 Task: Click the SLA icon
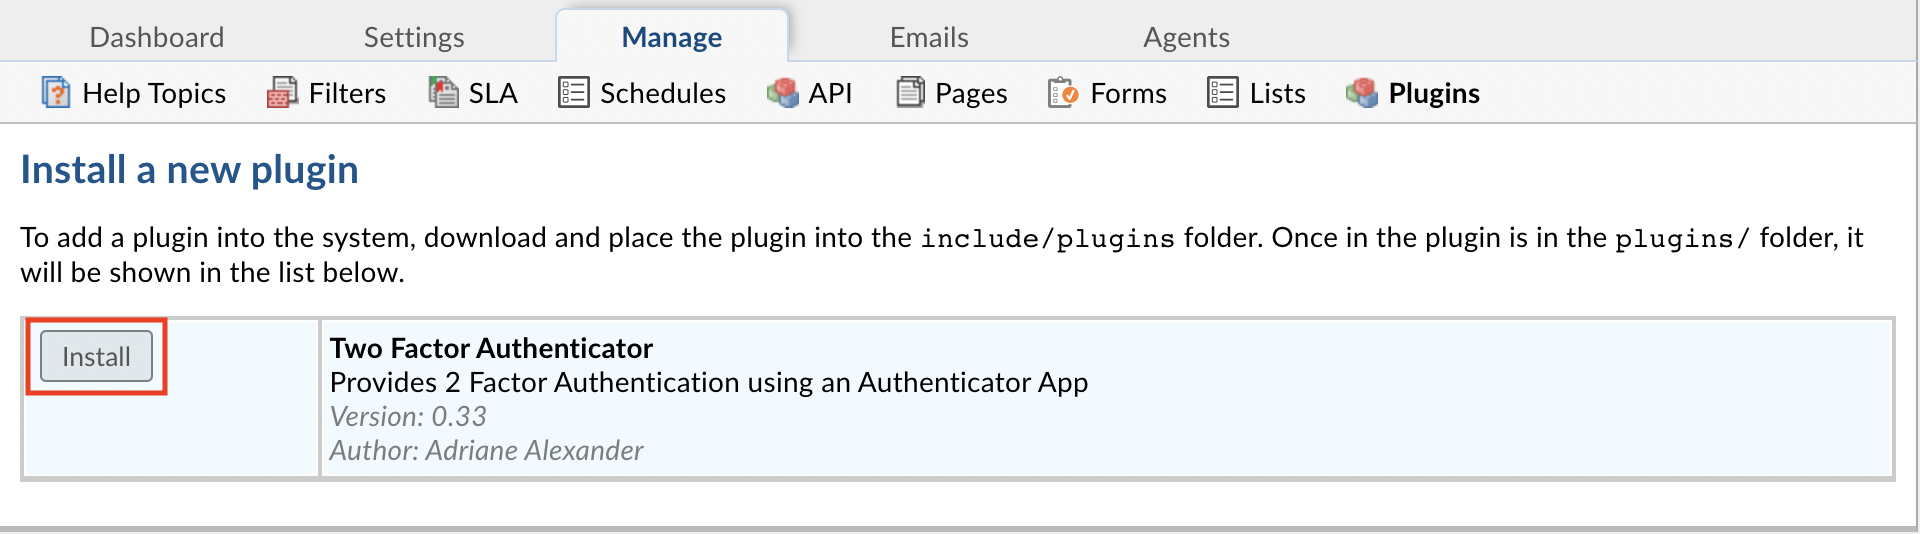pyautogui.click(x=443, y=92)
